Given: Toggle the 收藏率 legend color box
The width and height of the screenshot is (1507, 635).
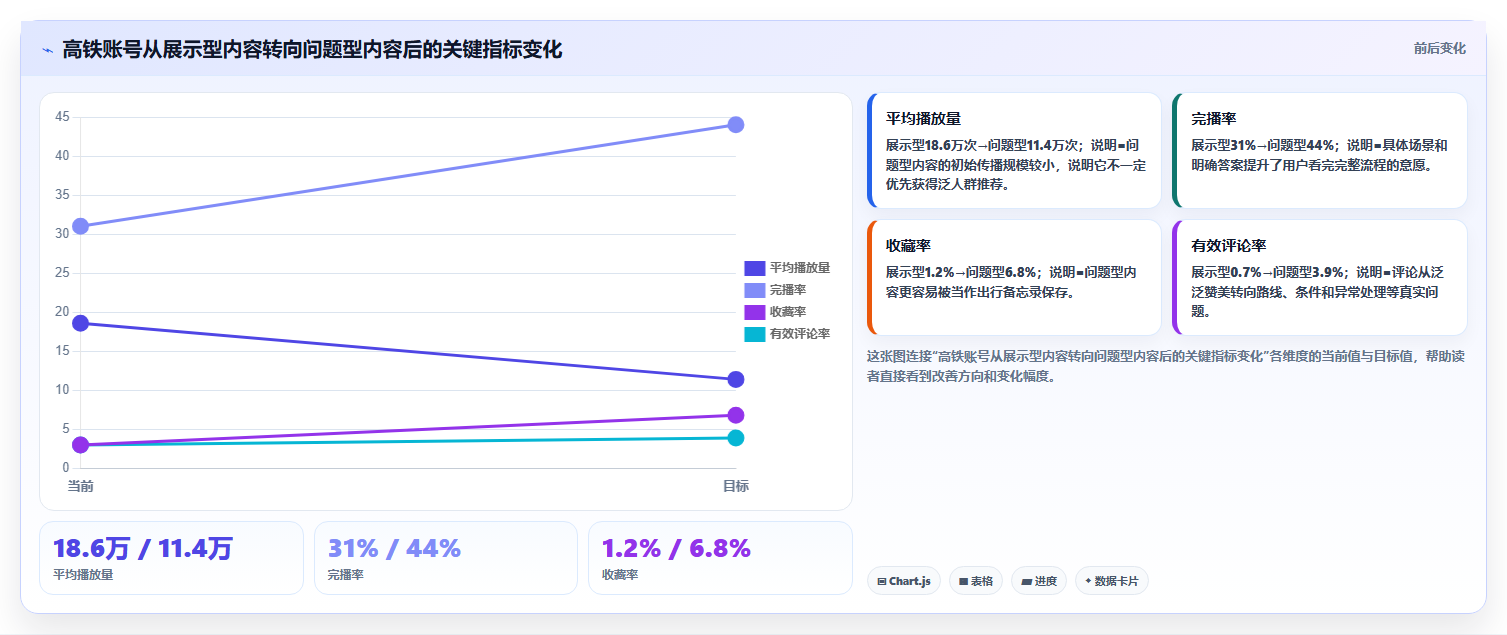Looking at the screenshot, I should (754, 312).
